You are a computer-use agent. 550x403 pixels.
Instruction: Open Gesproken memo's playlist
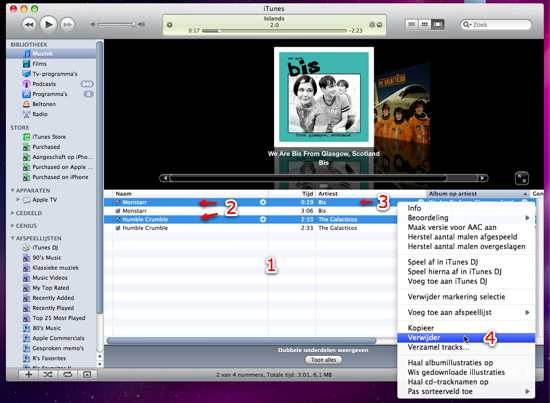(x=58, y=349)
